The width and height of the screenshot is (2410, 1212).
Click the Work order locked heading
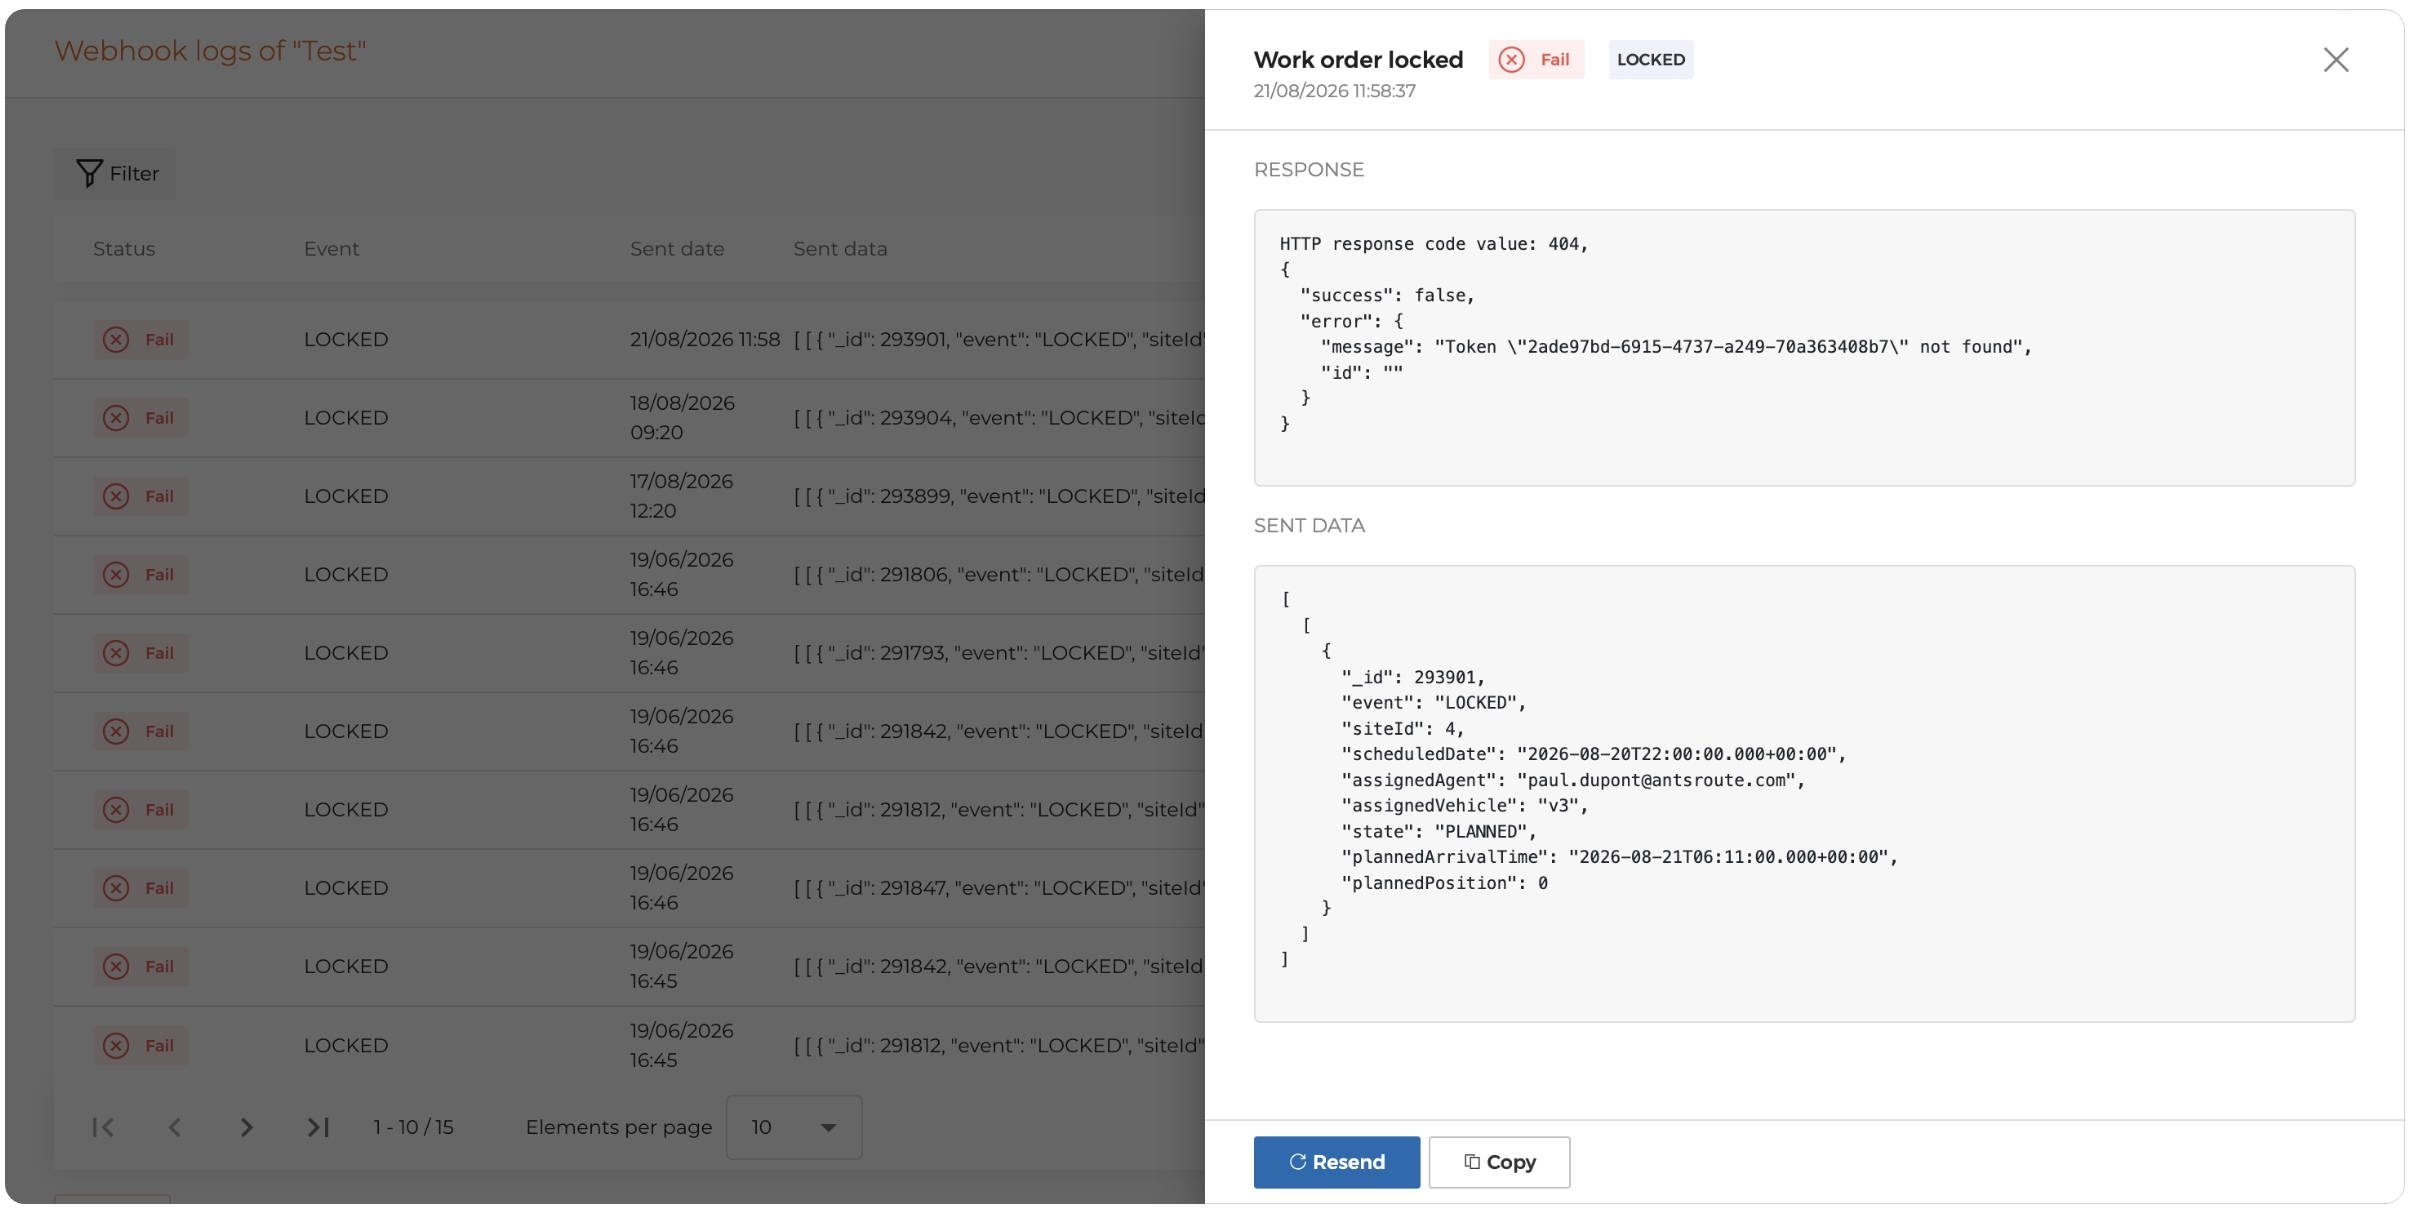click(x=1358, y=60)
